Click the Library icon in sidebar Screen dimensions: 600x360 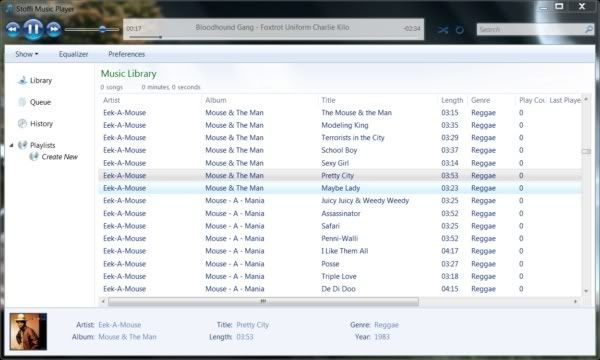point(23,80)
